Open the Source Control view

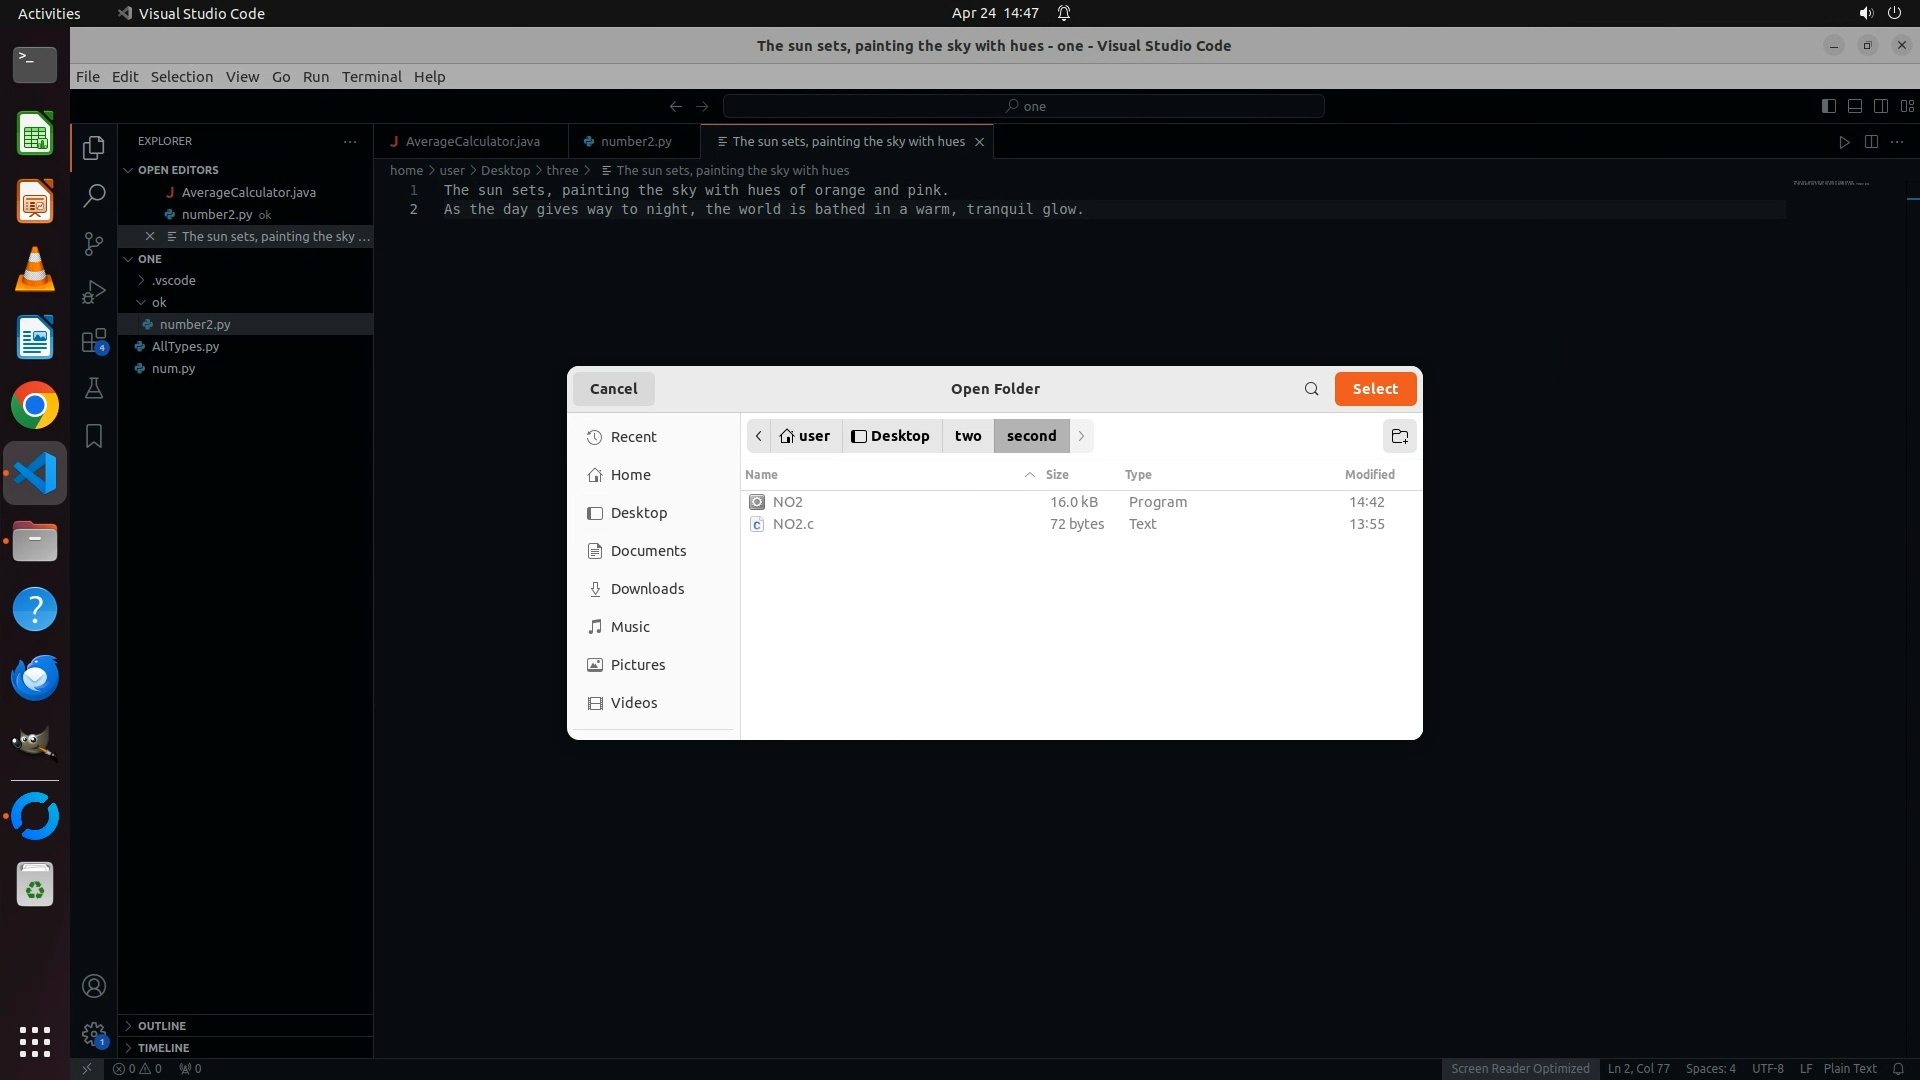(94, 243)
